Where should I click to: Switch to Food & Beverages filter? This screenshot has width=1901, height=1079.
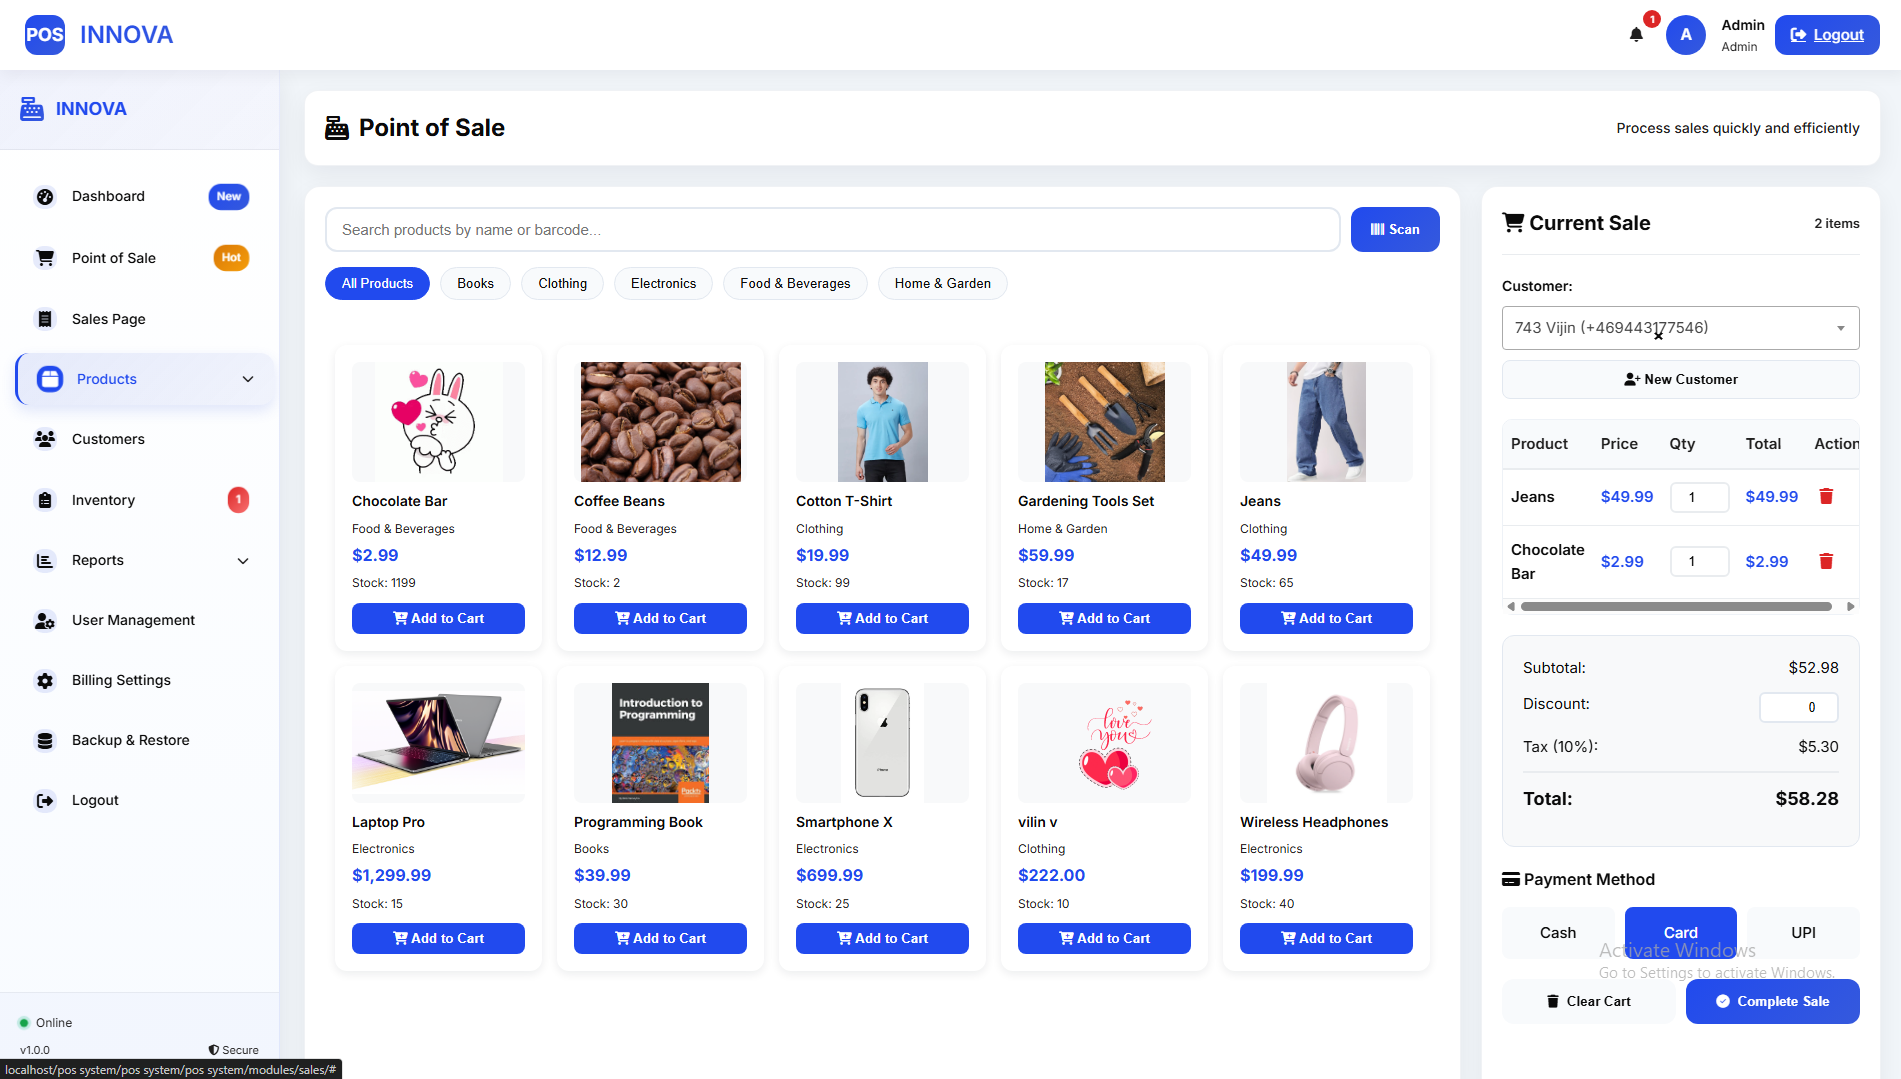(795, 284)
